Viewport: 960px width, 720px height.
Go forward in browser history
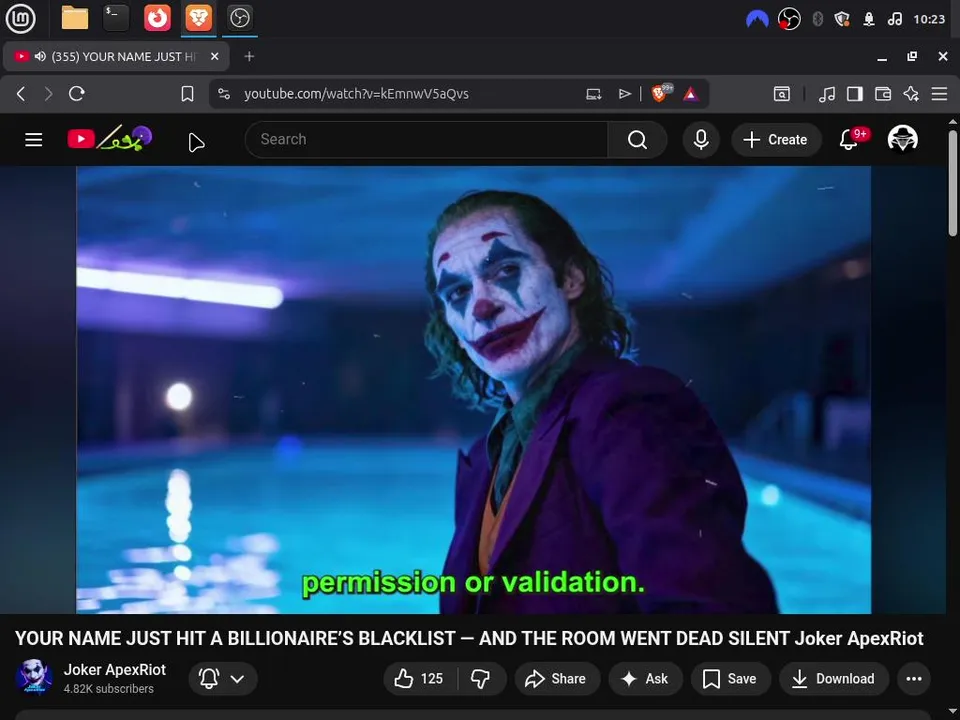click(x=48, y=94)
